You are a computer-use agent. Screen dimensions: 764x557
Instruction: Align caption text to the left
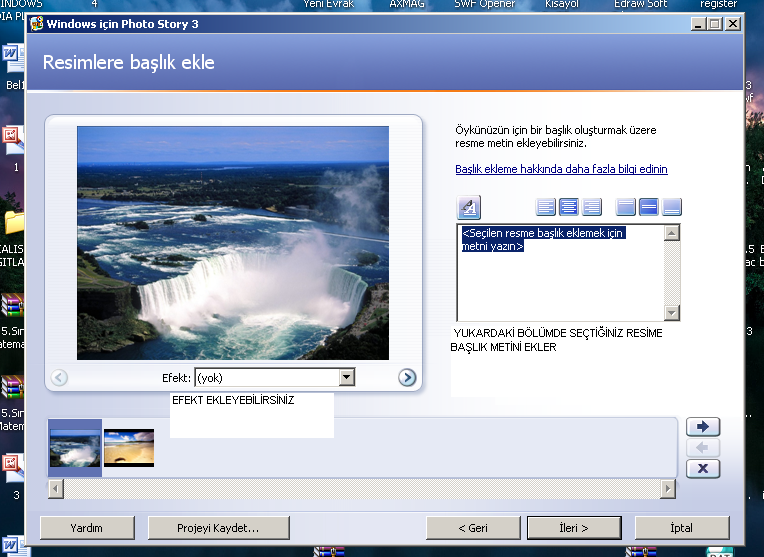(x=546, y=207)
